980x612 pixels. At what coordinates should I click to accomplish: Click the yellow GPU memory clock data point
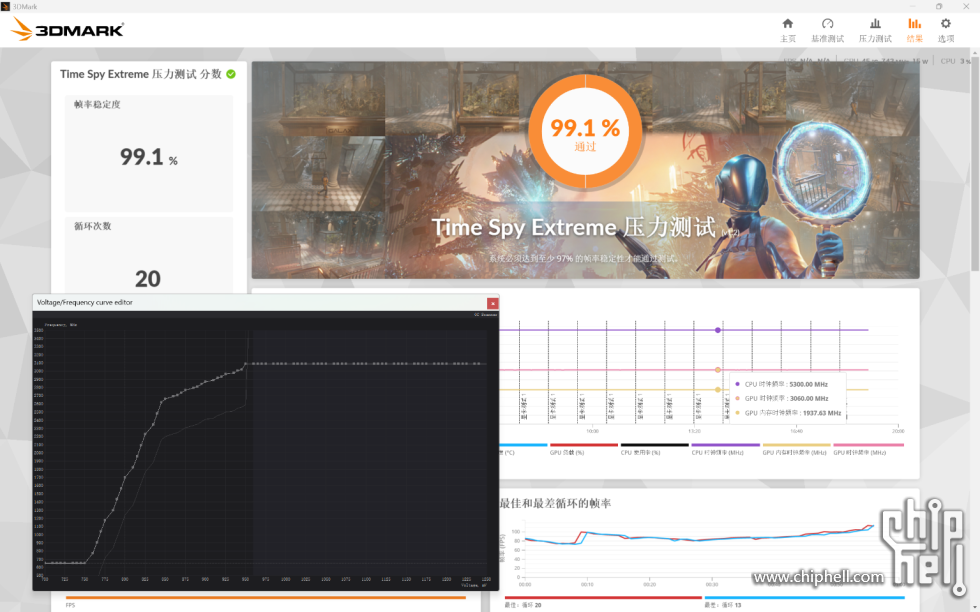click(x=718, y=389)
